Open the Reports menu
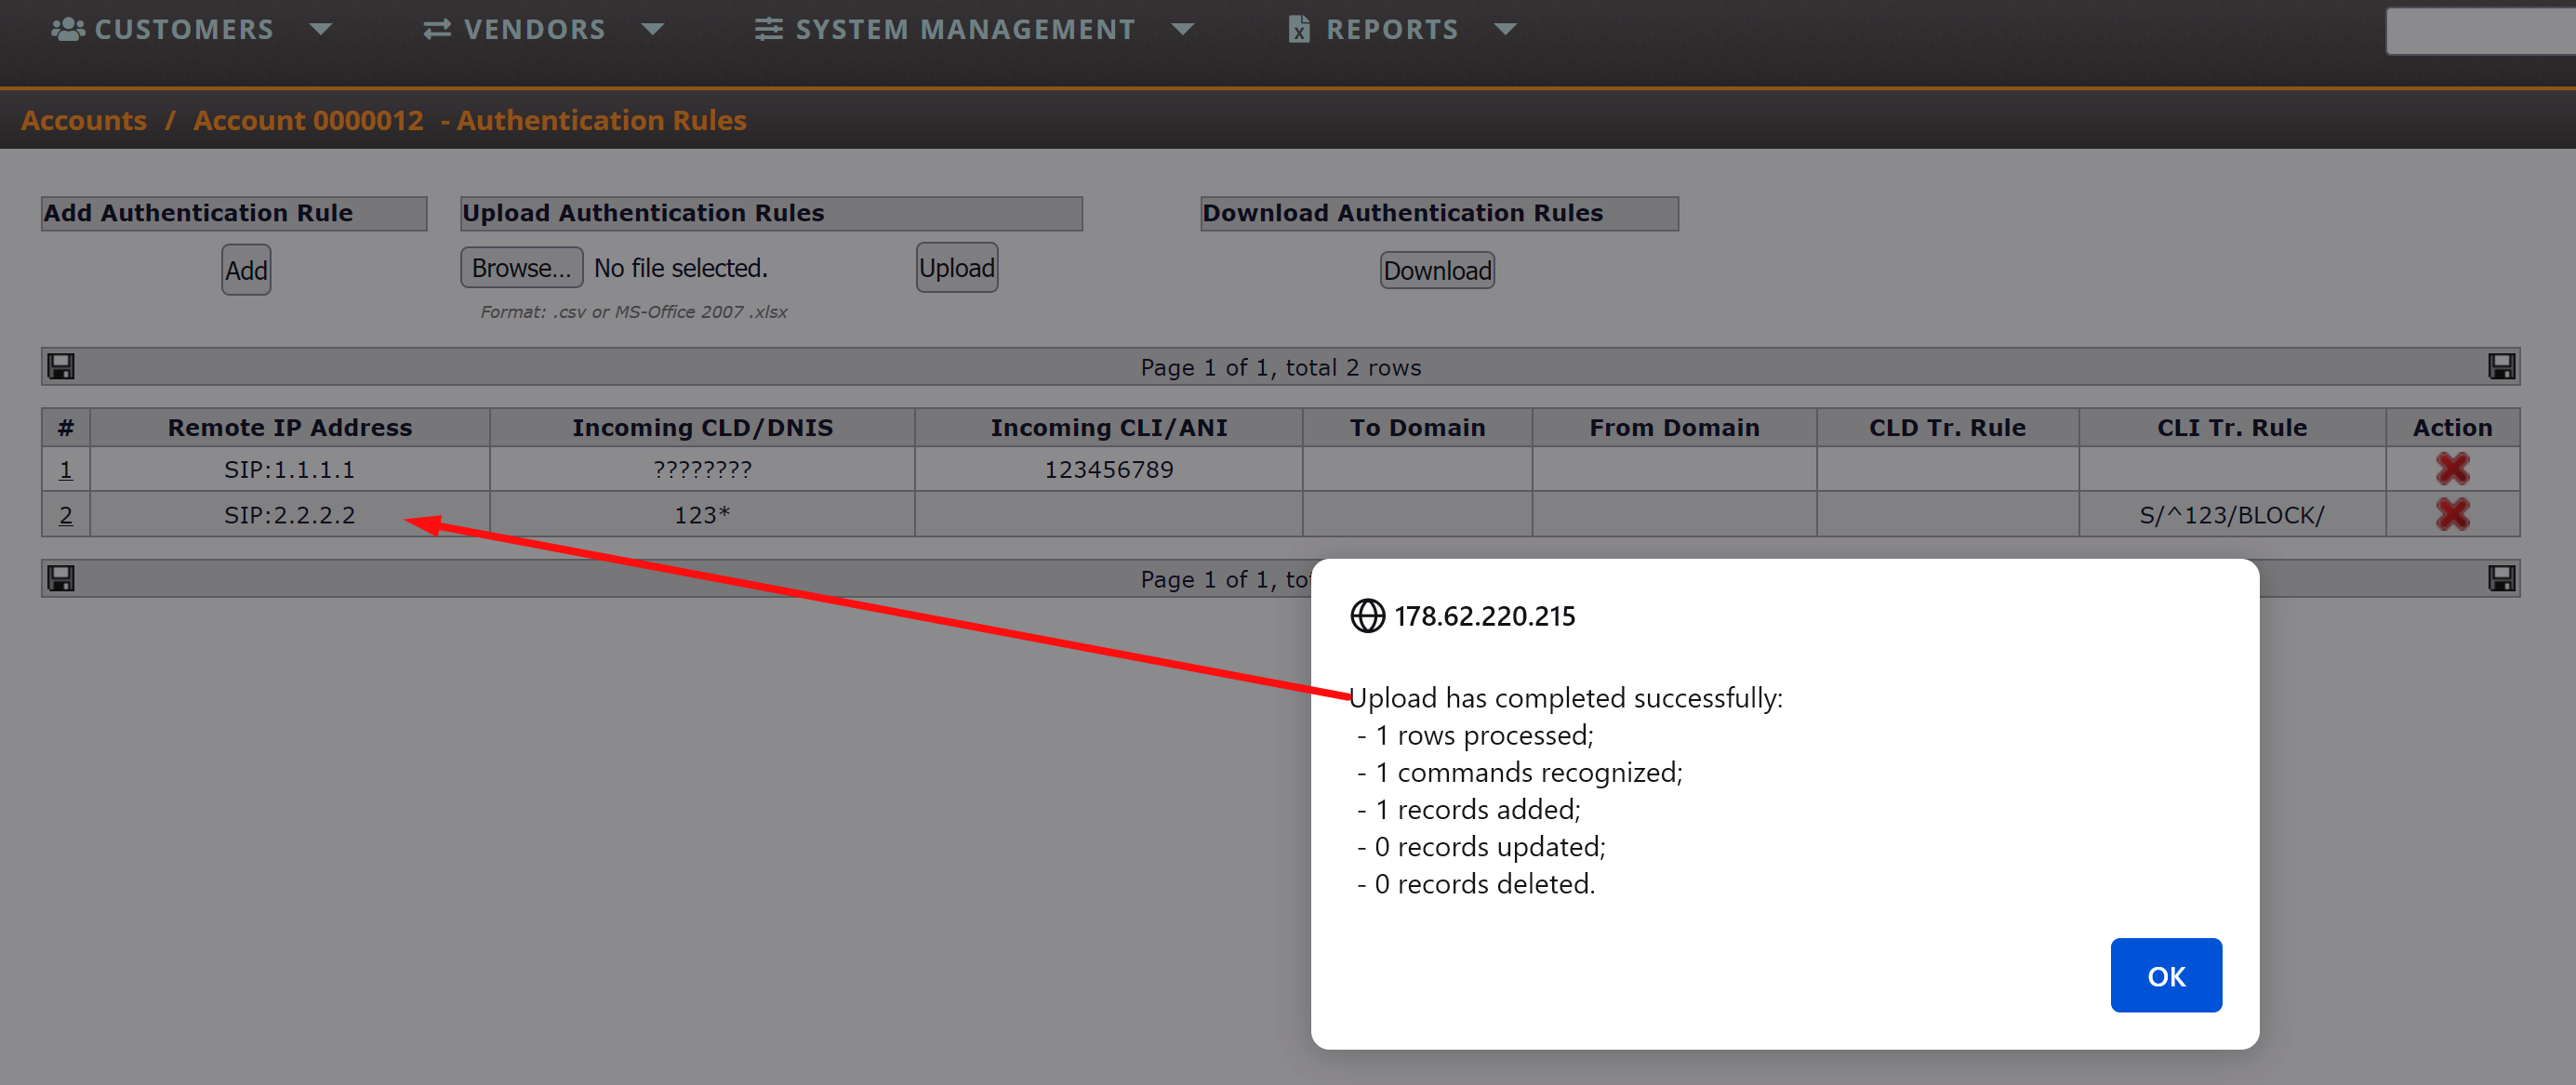The height and width of the screenshot is (1085, 2576). pyautogui.click(x=1391, y=29)
